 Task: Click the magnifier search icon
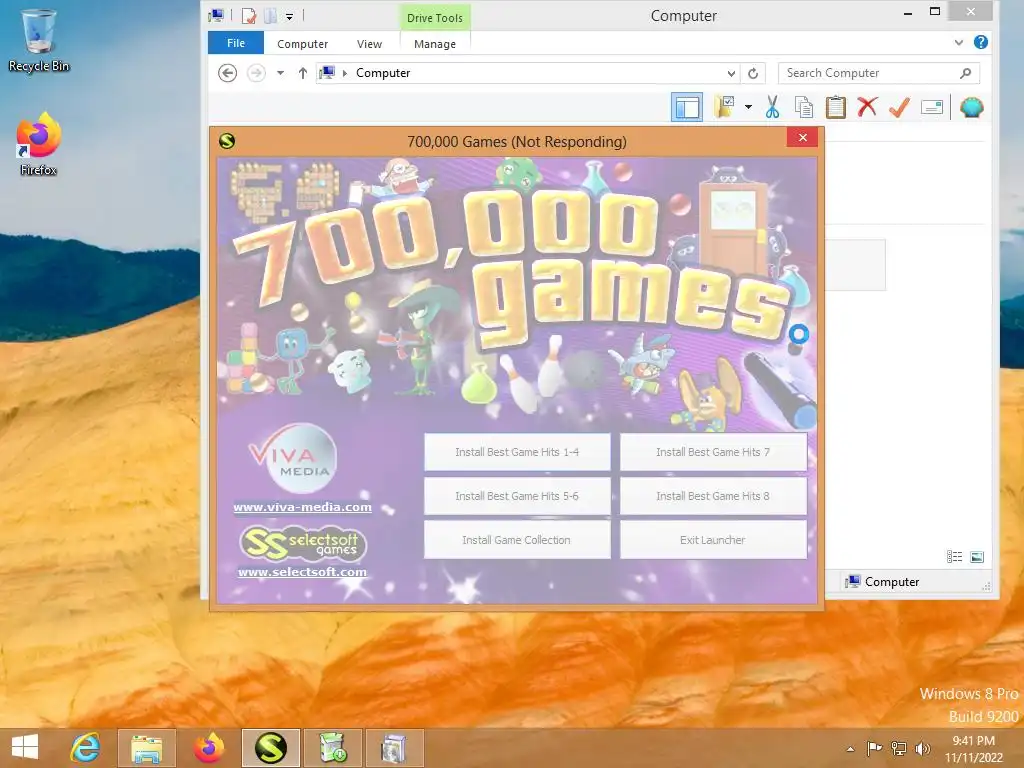tap(966, 73)
